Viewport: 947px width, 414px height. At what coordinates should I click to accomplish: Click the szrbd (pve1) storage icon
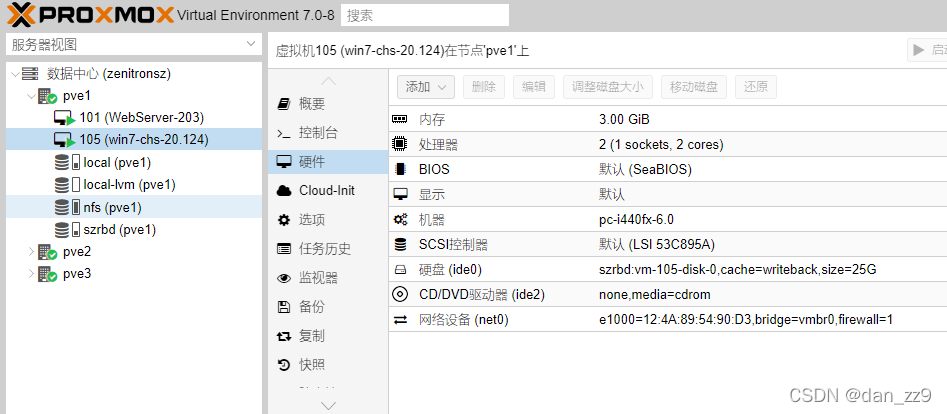click(67, 230)
